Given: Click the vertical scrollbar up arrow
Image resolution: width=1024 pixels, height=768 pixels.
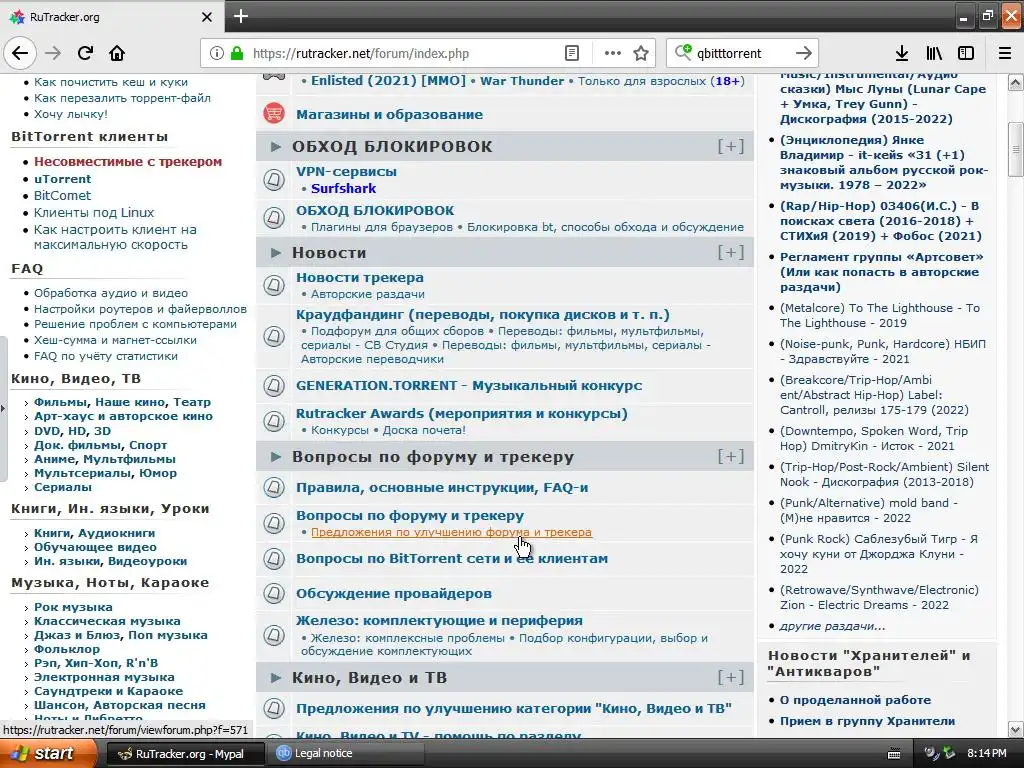Looking at the screenshot, I should [1015, 82].
